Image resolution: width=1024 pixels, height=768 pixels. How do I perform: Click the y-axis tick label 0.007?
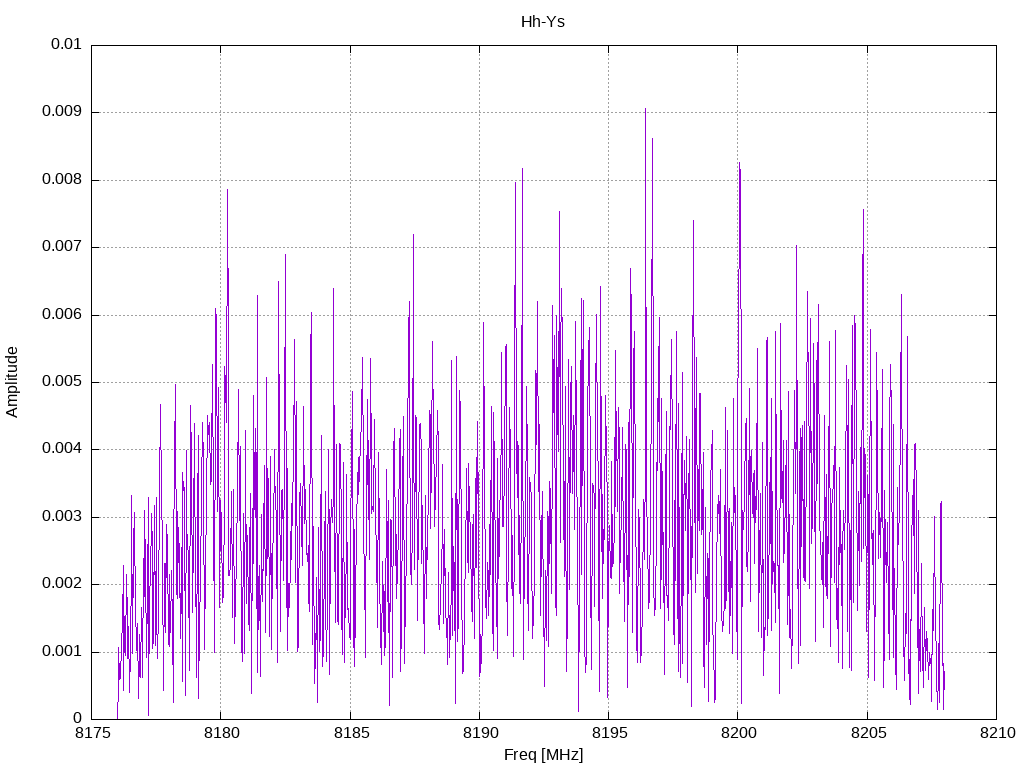62,247
